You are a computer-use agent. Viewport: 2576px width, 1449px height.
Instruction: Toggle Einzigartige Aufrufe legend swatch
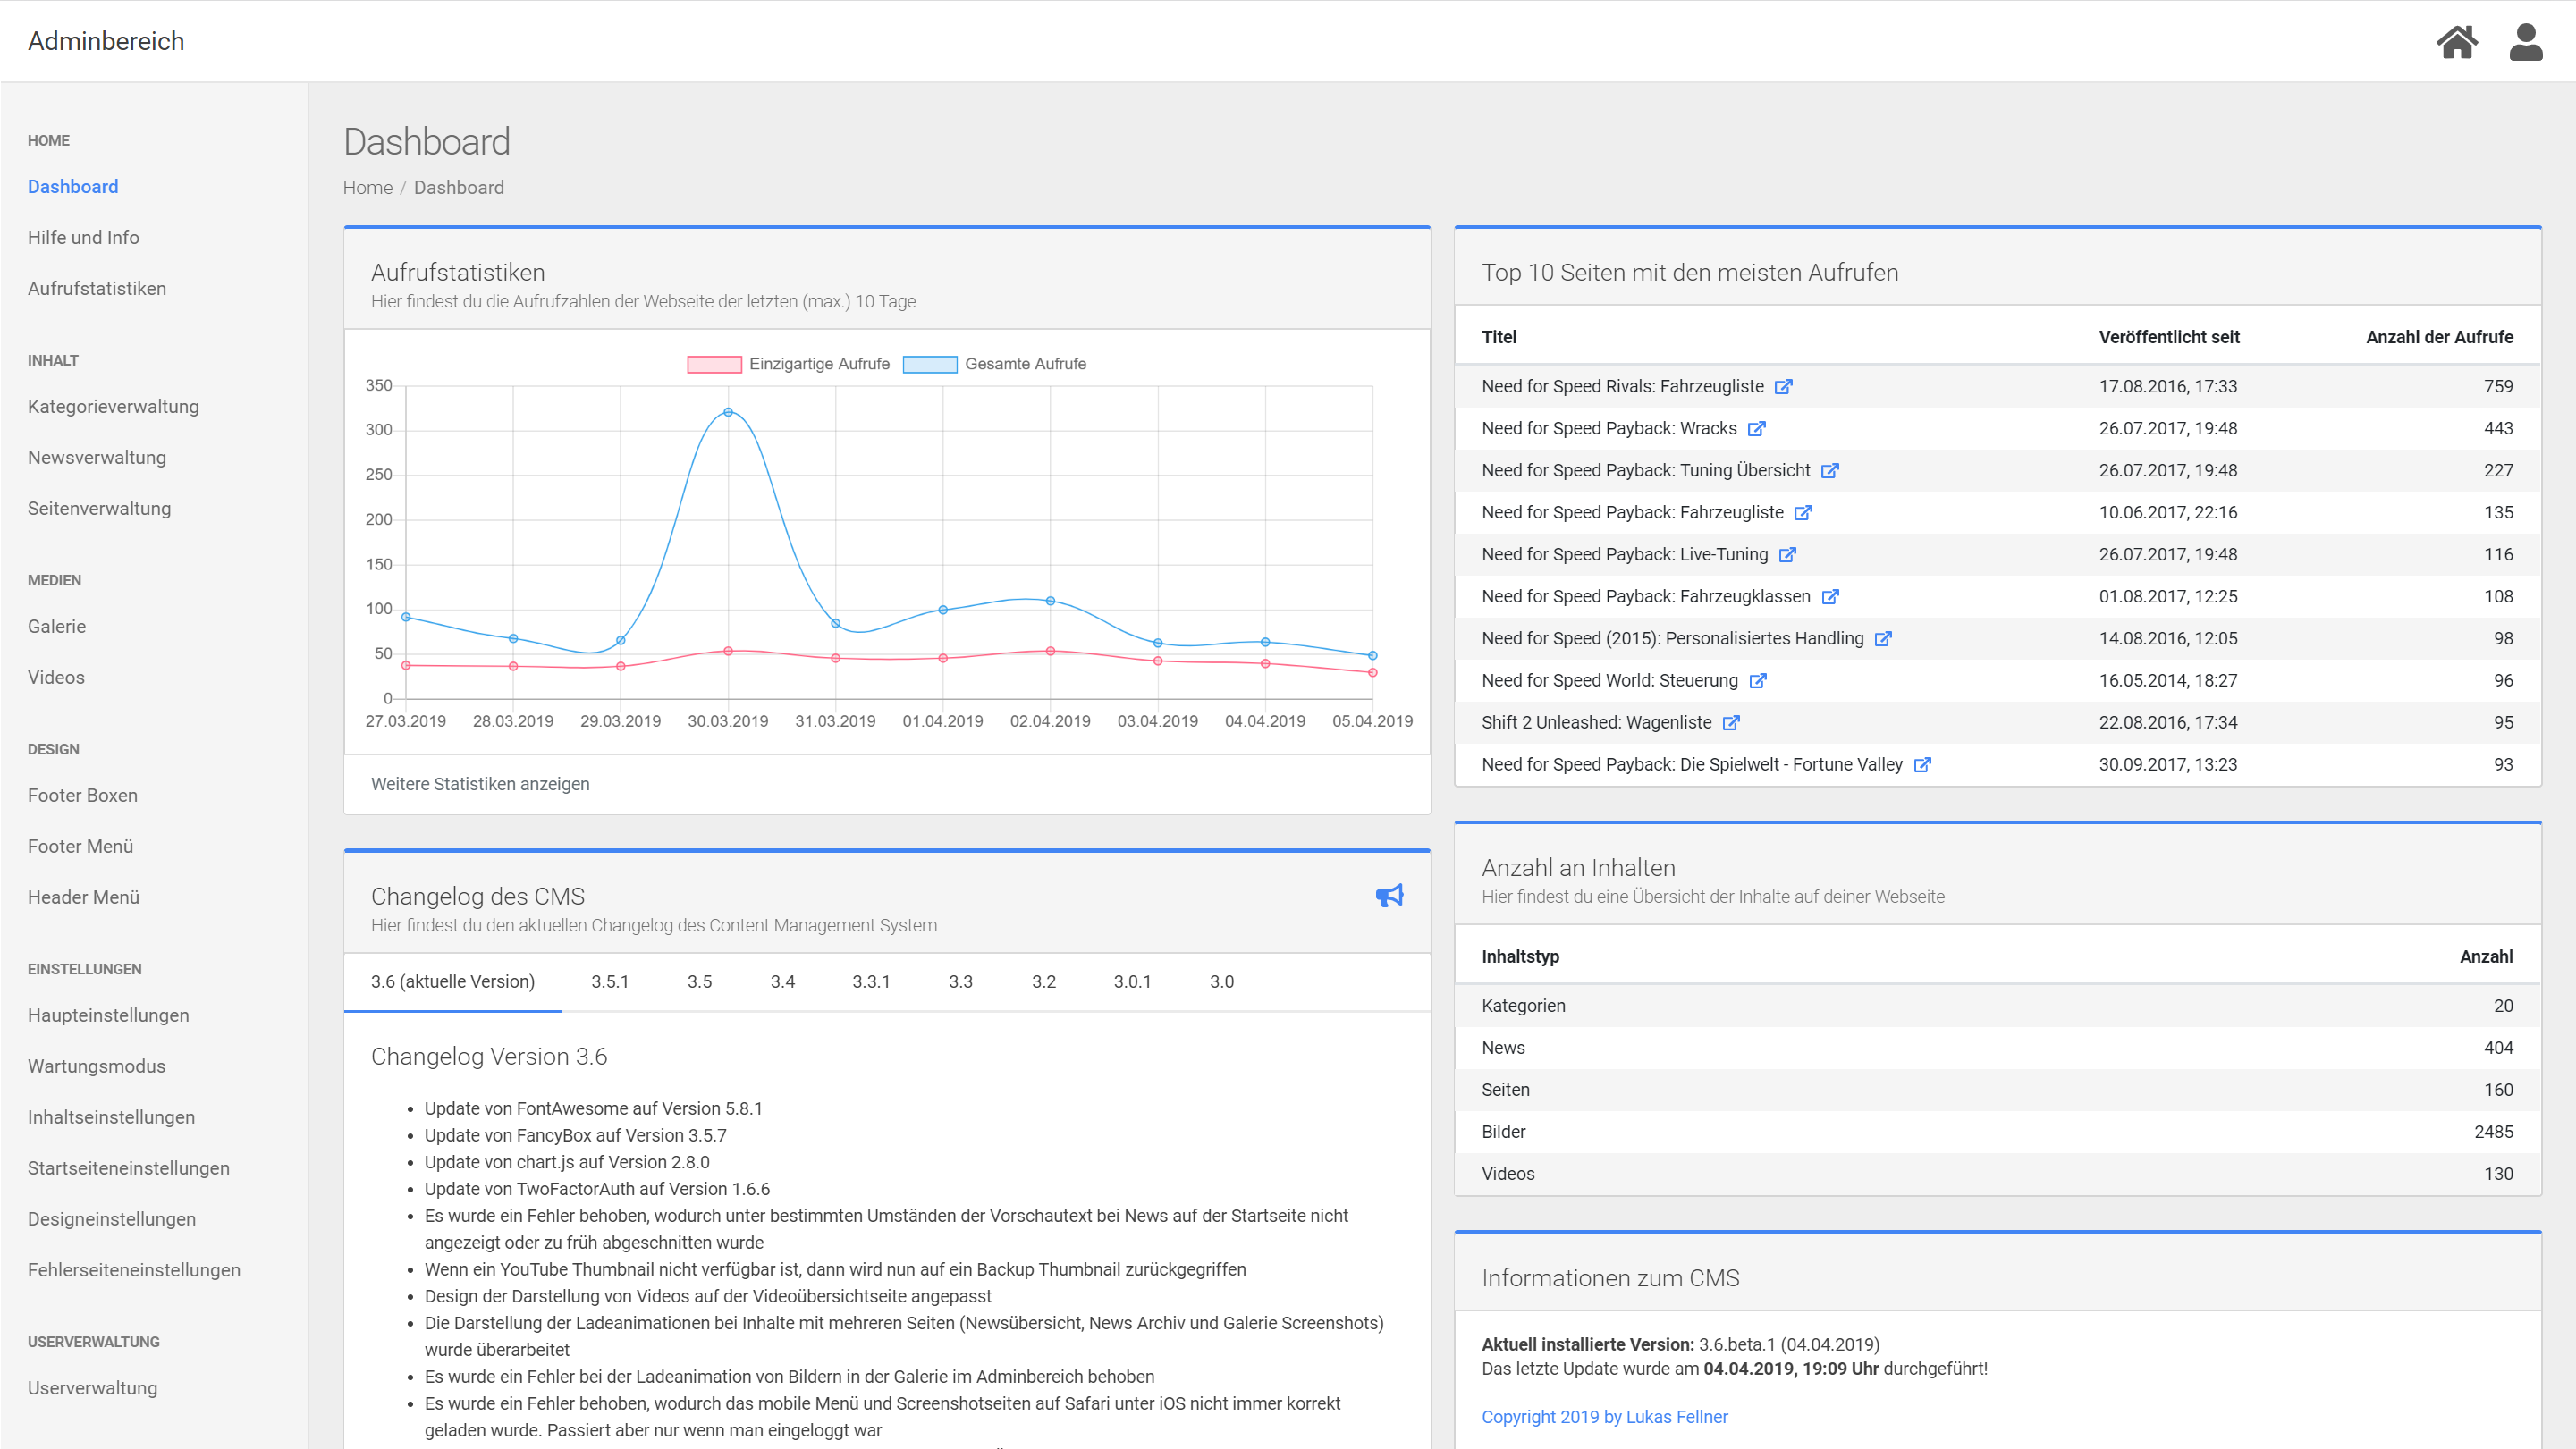(714, 364)
